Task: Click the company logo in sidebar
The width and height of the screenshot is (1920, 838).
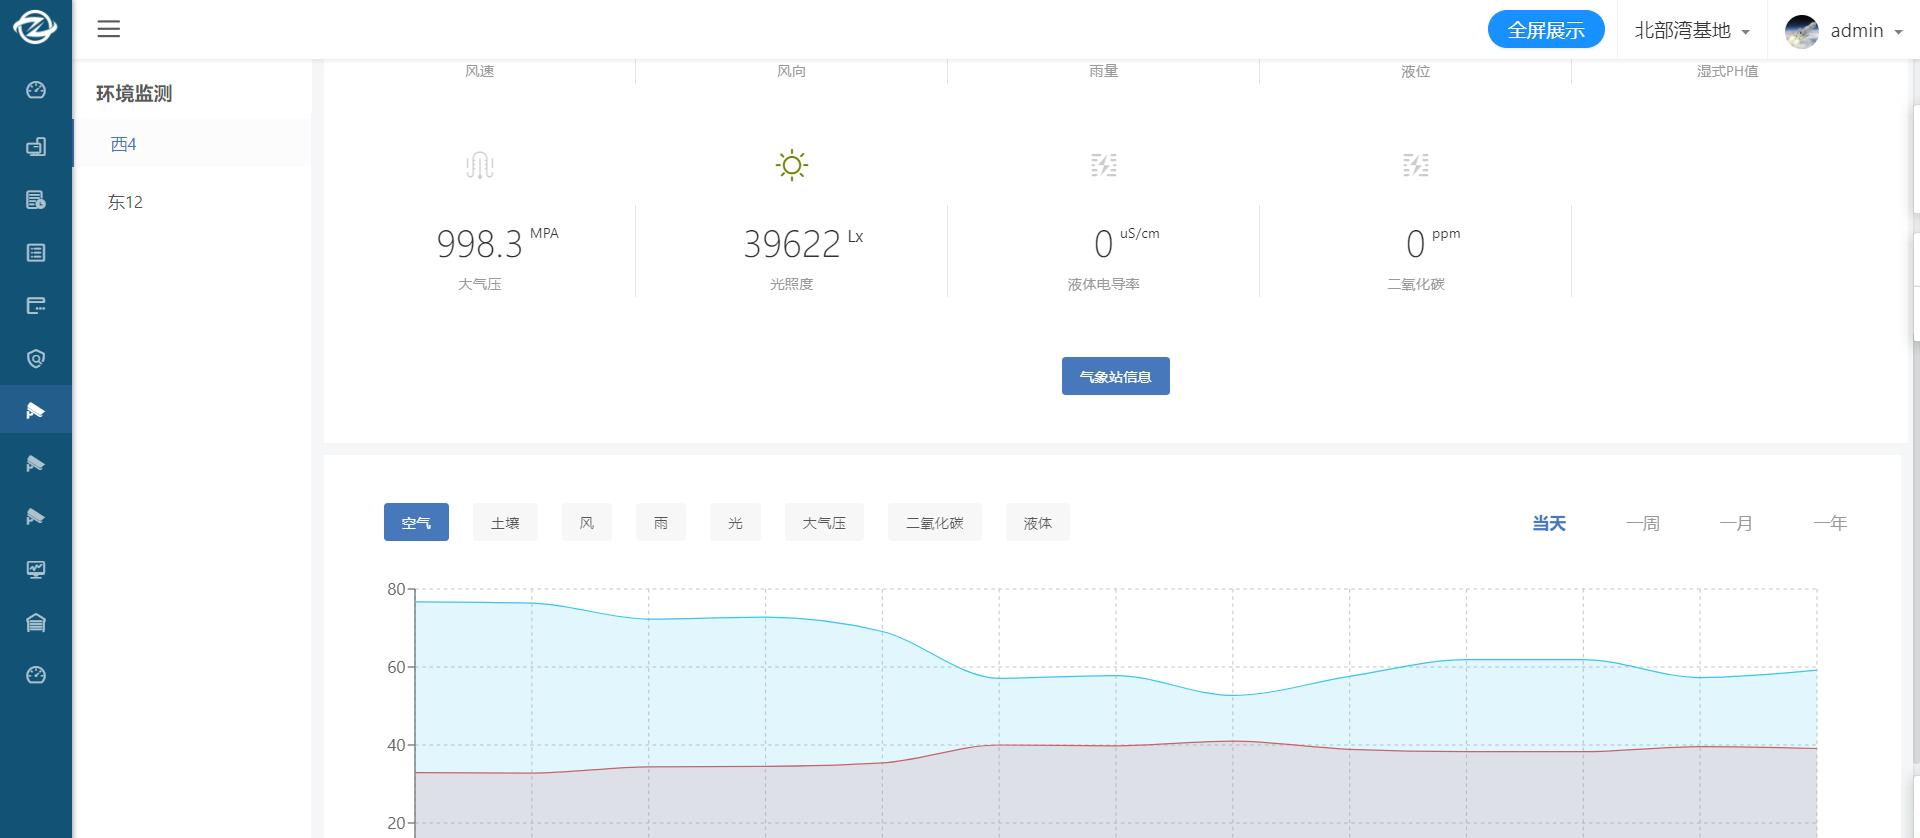Action: [35, 28]
